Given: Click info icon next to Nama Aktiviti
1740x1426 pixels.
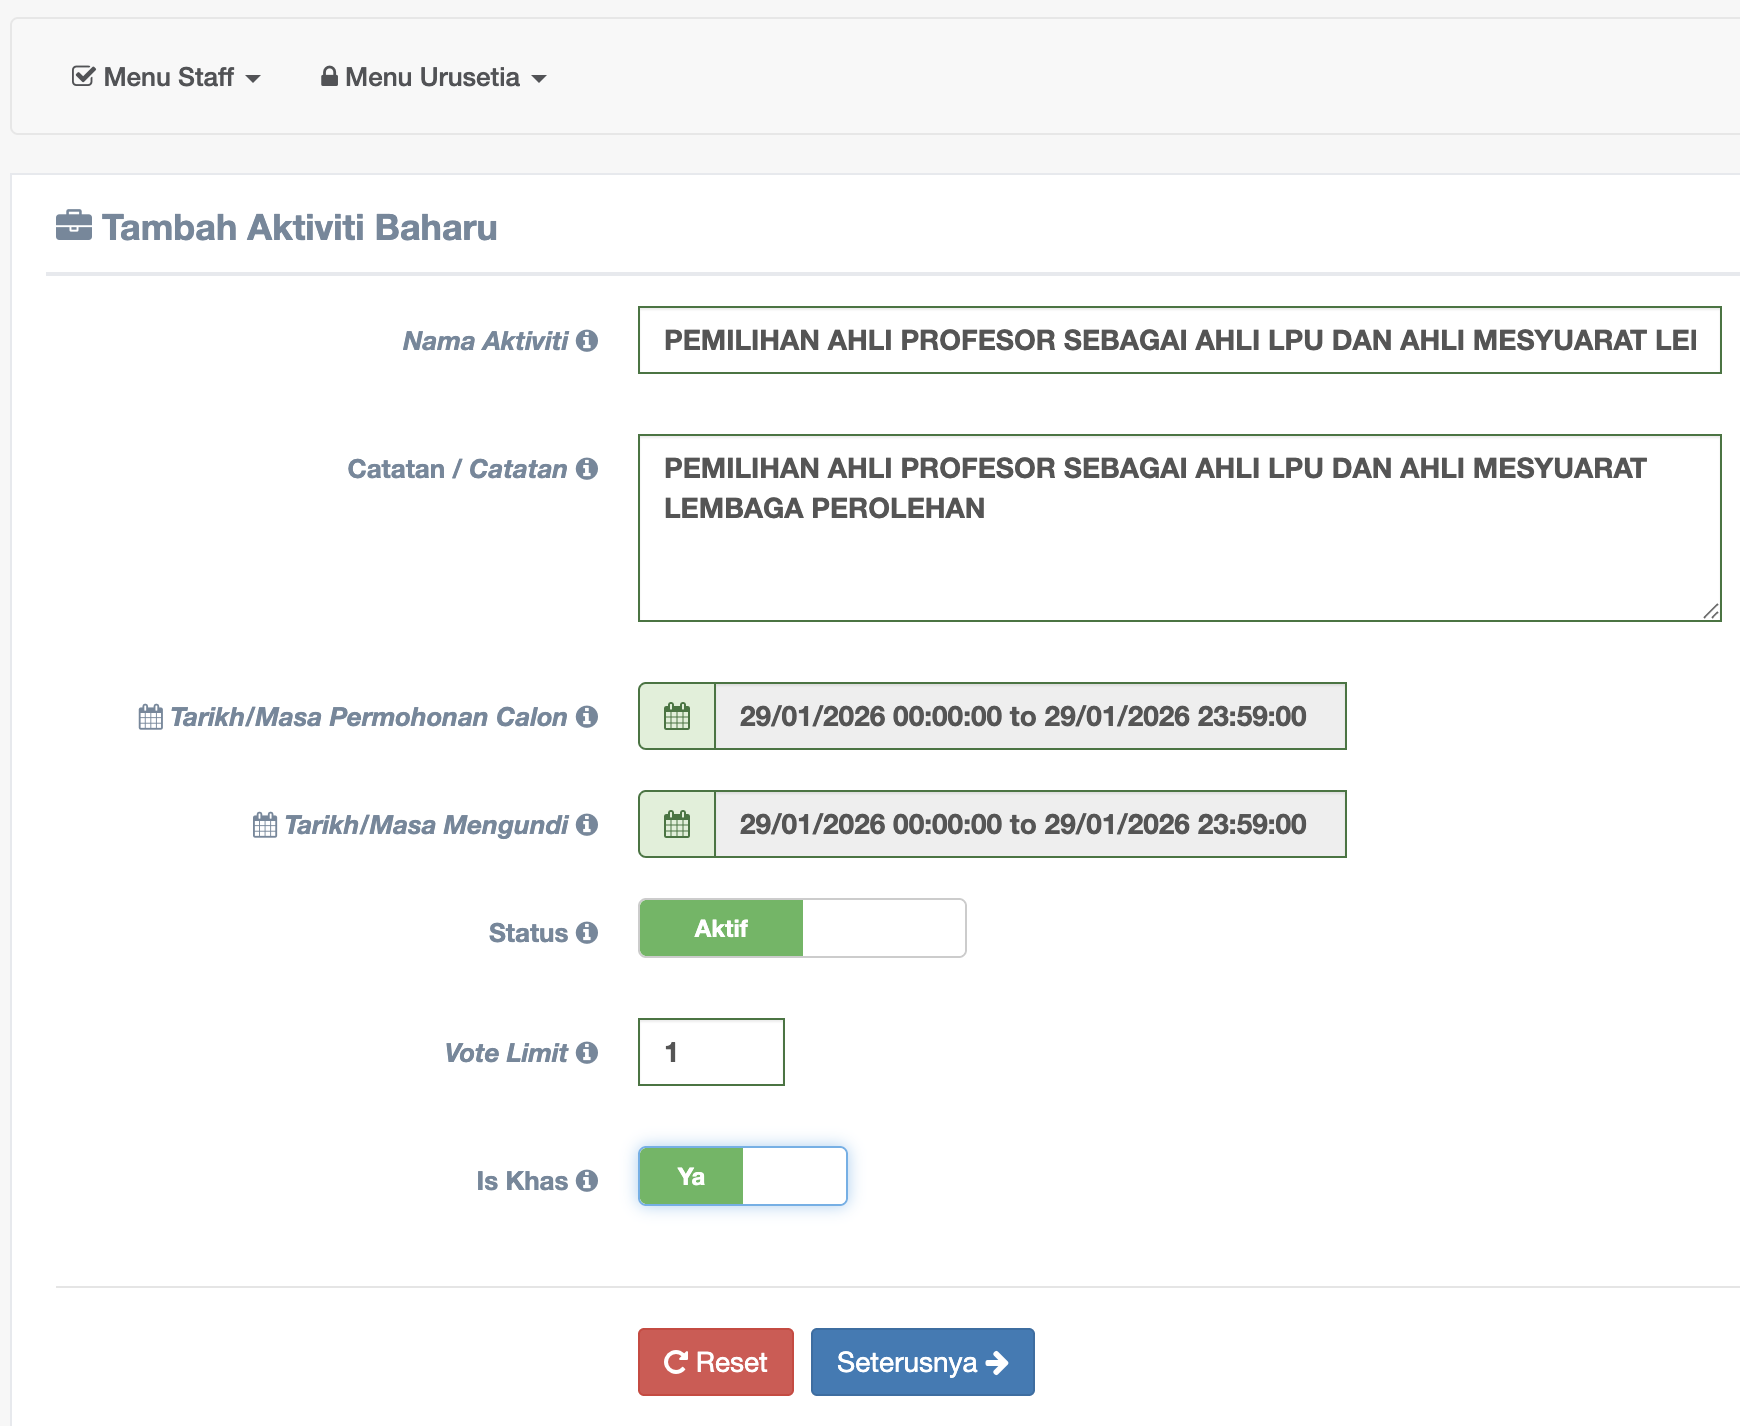Looking at the screenshot, I should (x=587, y=341).
